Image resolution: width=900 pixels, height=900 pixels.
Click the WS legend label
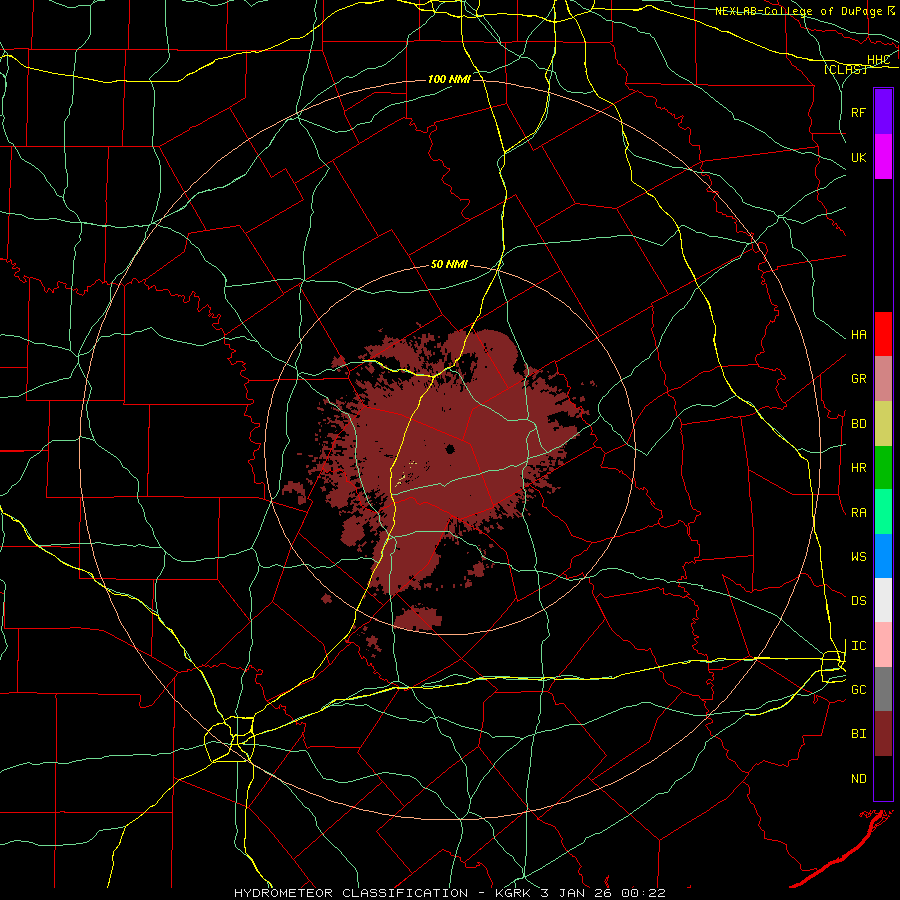858,557
